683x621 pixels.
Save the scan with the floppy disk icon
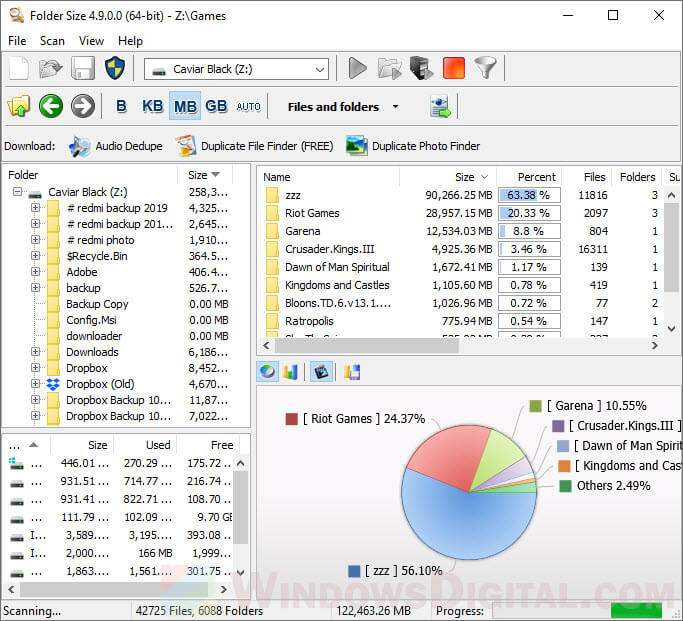click(83, 68)
